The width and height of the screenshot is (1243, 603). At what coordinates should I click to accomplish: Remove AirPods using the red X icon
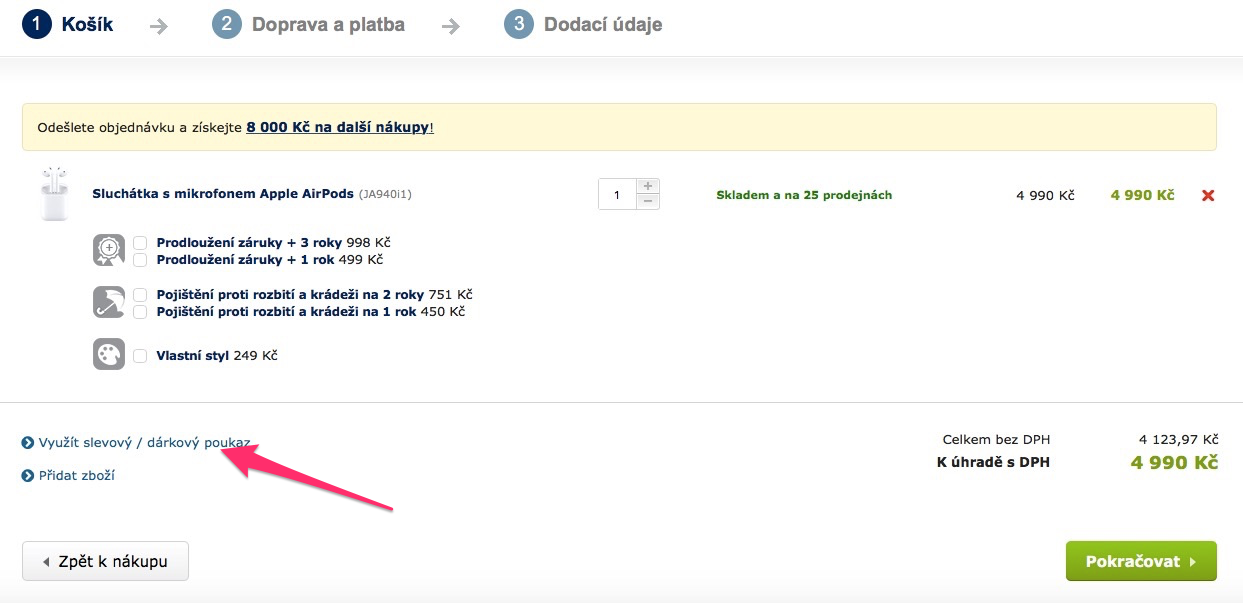1208,195
